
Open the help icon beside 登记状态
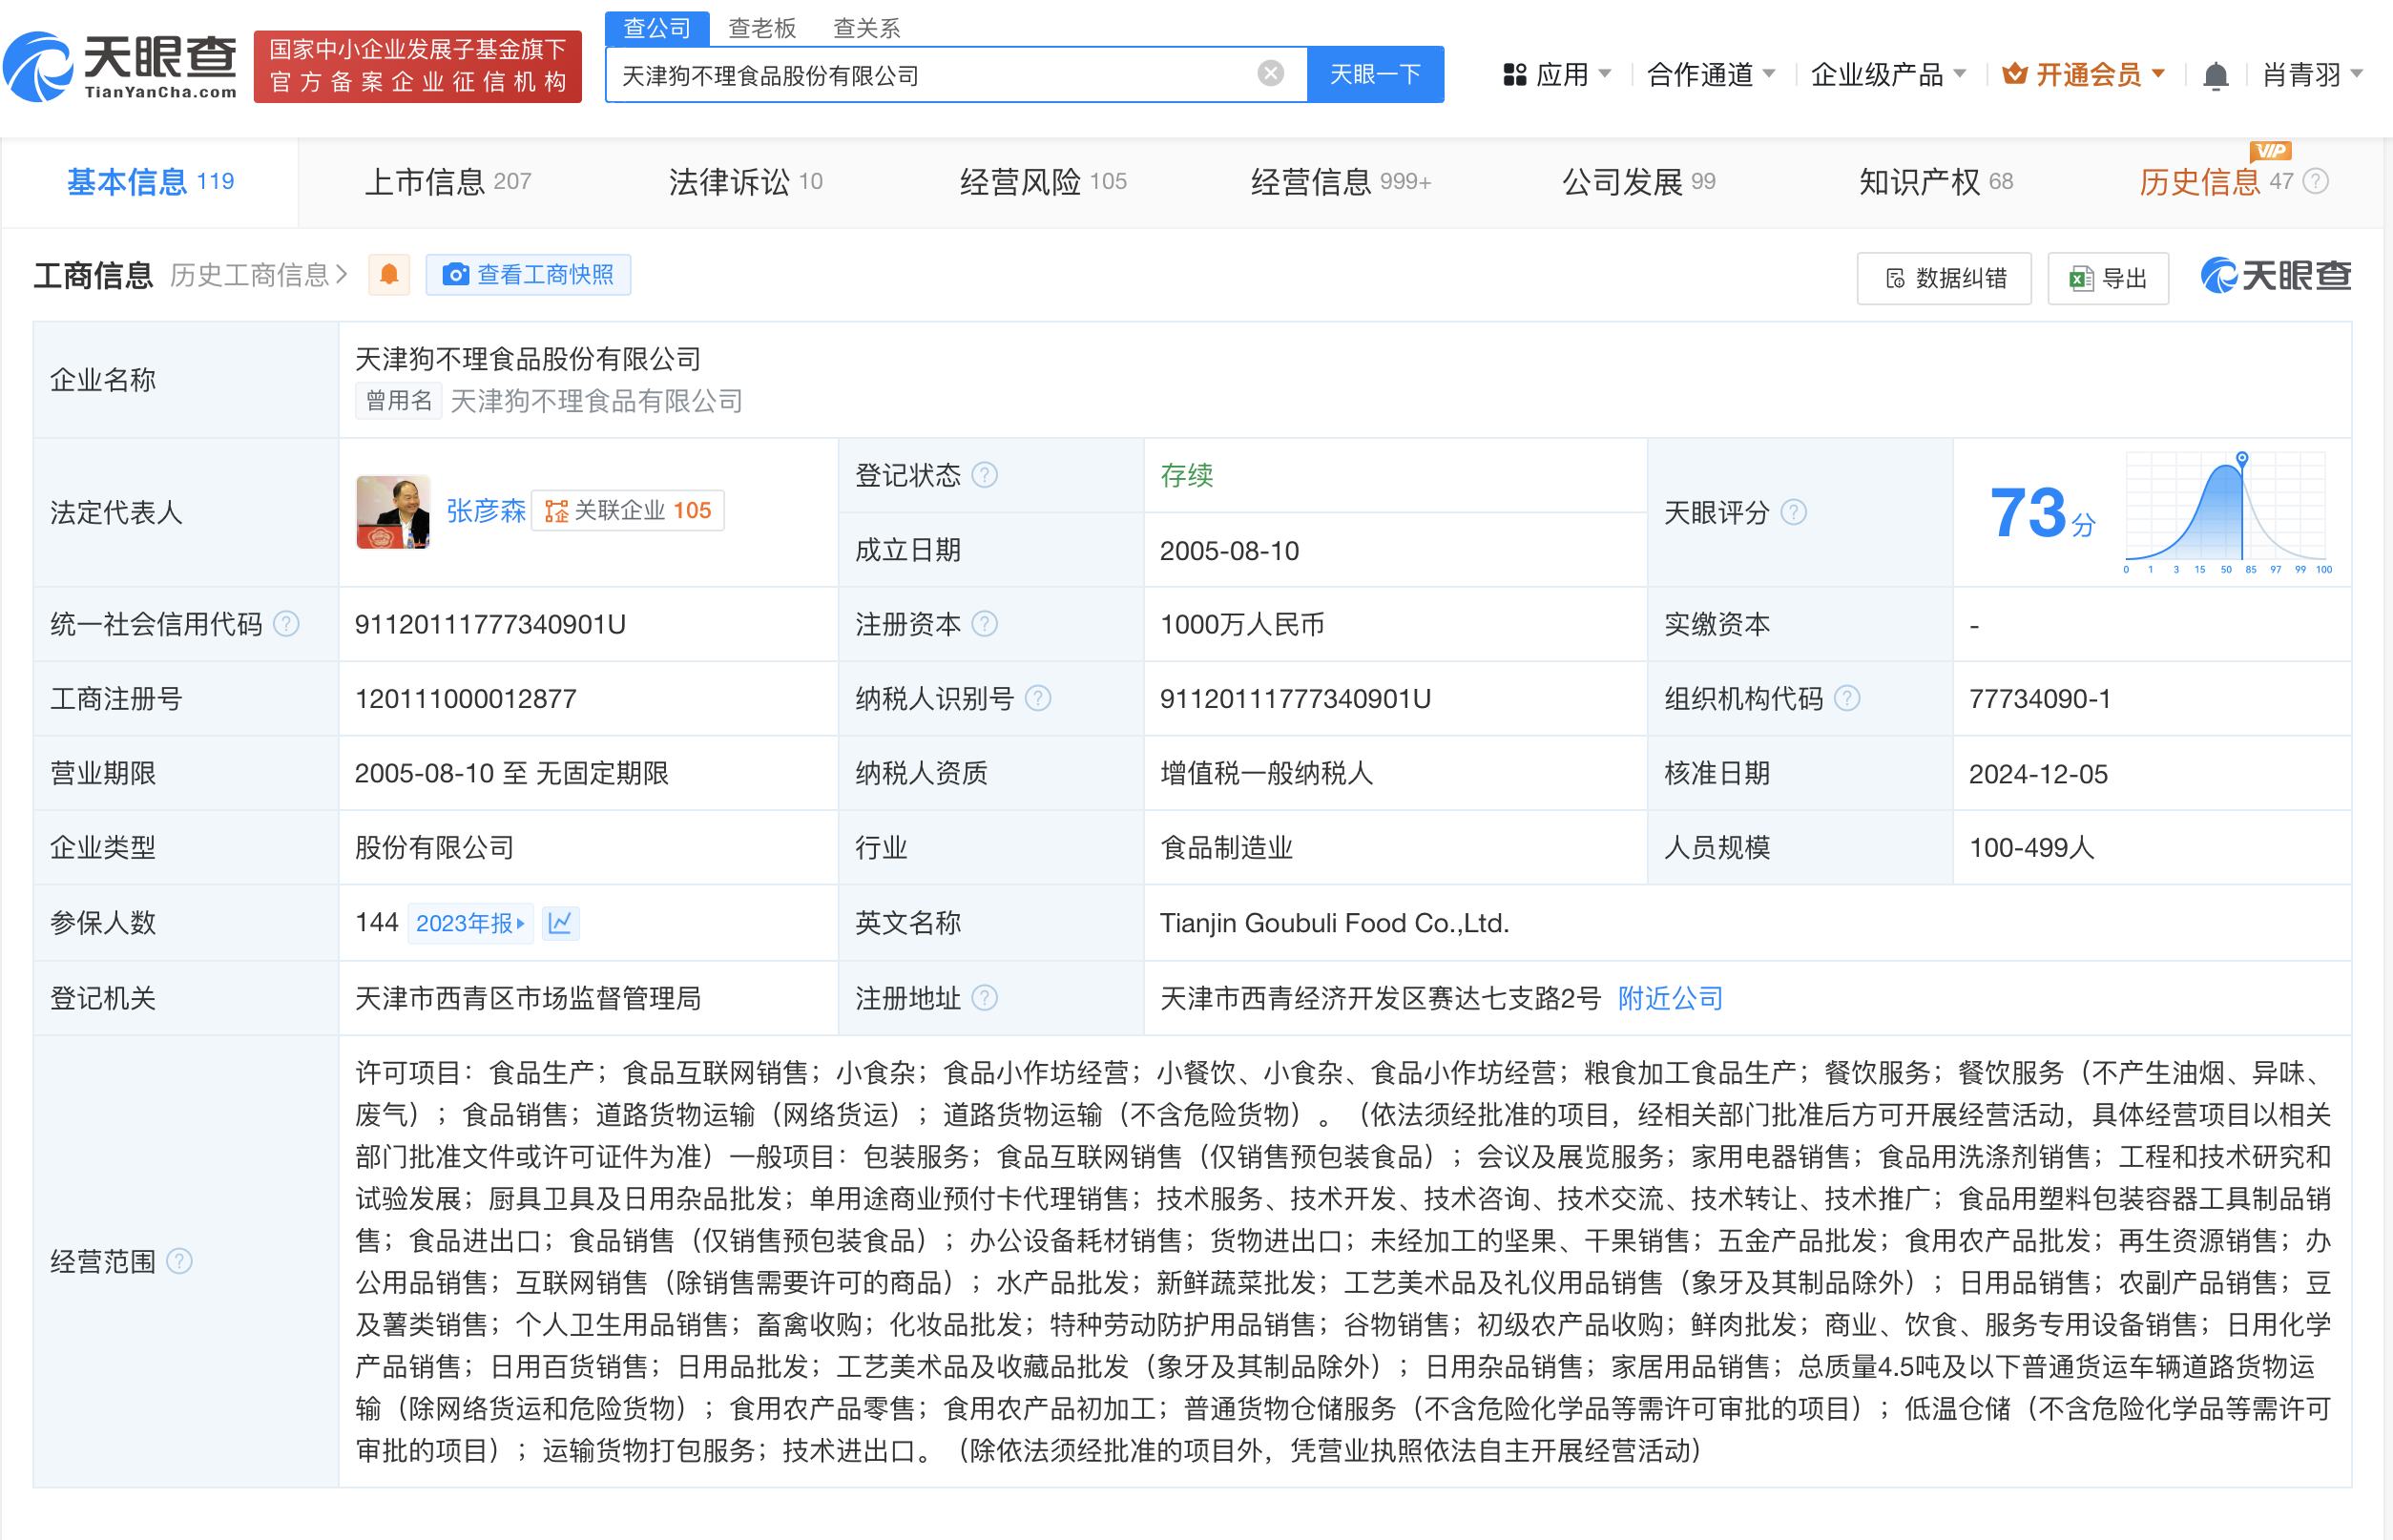tap(985, 475)
